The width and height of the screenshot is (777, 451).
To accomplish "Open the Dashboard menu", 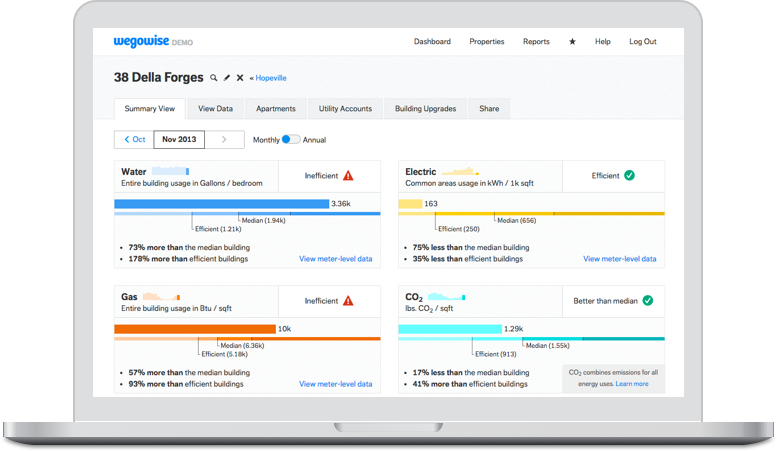I will [432, 42].
